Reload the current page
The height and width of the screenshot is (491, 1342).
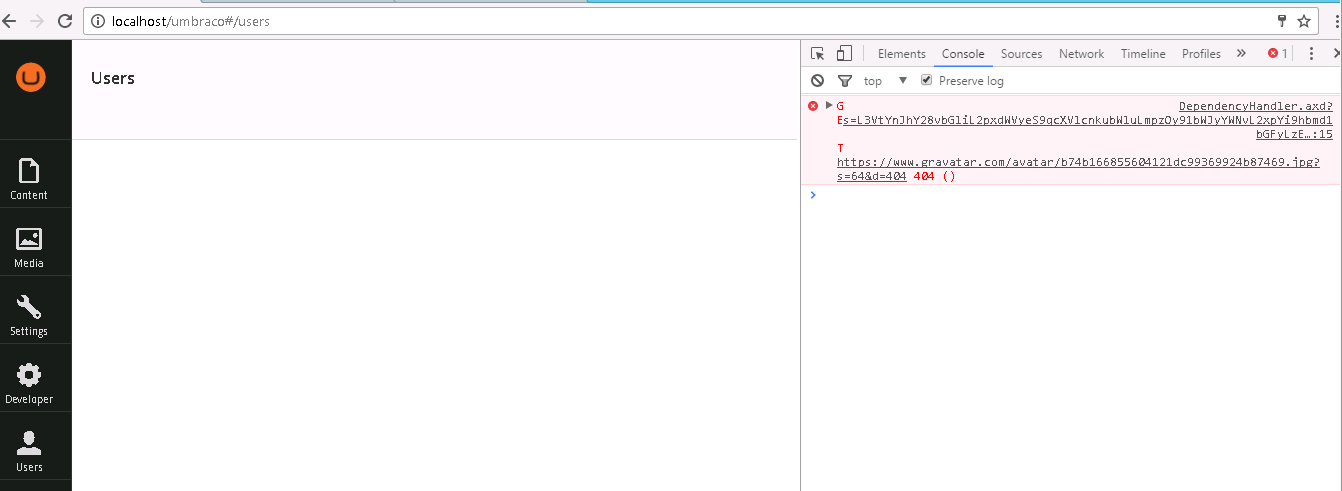[x=65, y=21]
